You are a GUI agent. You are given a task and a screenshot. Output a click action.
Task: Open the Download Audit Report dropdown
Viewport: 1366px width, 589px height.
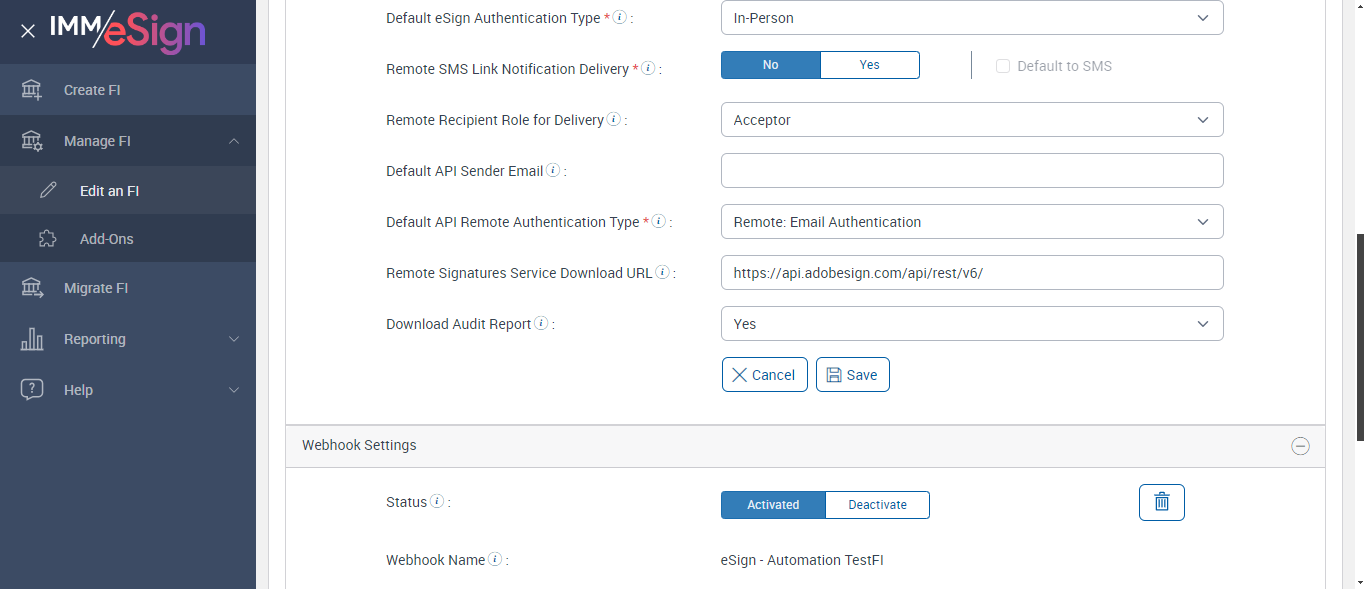coord(971,324)
